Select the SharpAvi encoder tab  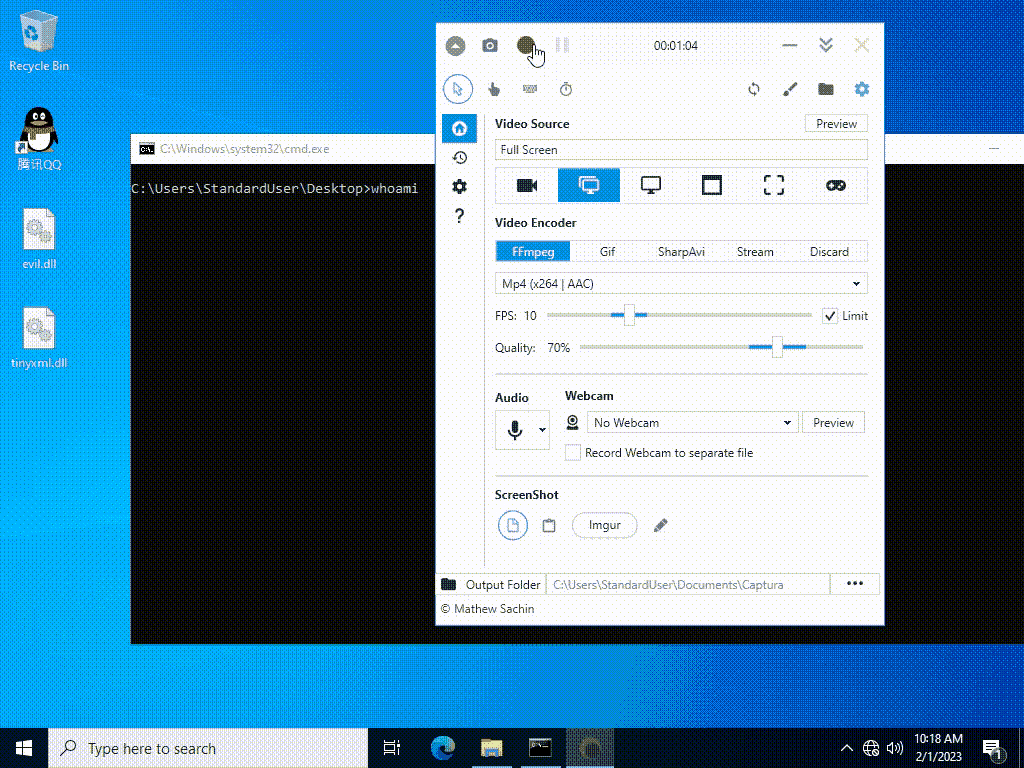tap(681, 252)
